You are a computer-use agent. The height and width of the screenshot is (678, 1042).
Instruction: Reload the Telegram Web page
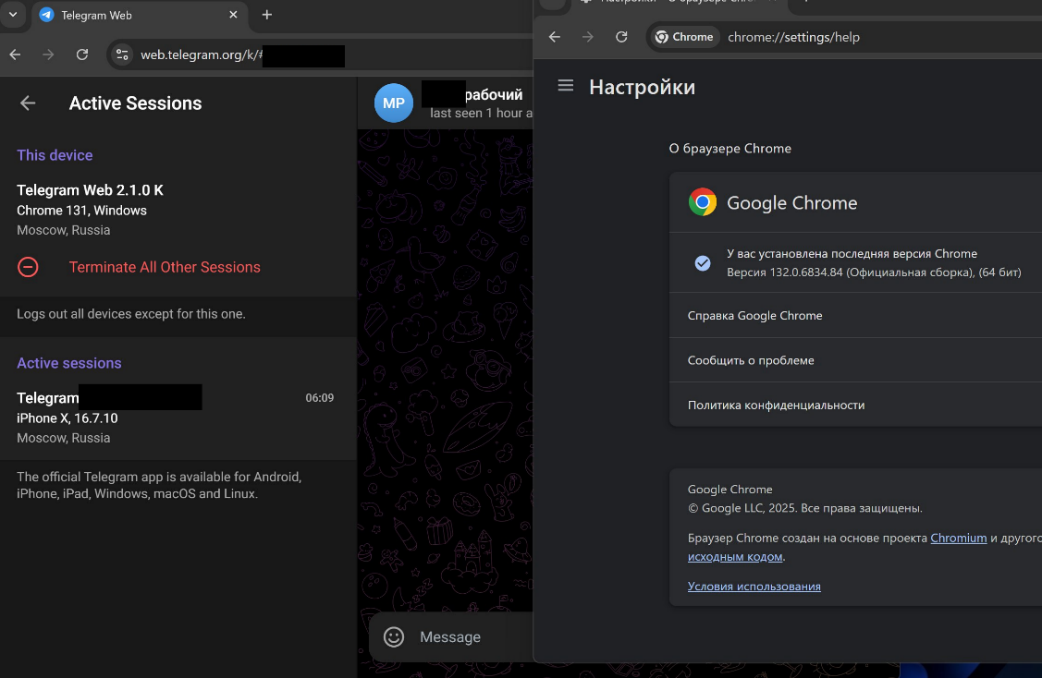[83, 56]
